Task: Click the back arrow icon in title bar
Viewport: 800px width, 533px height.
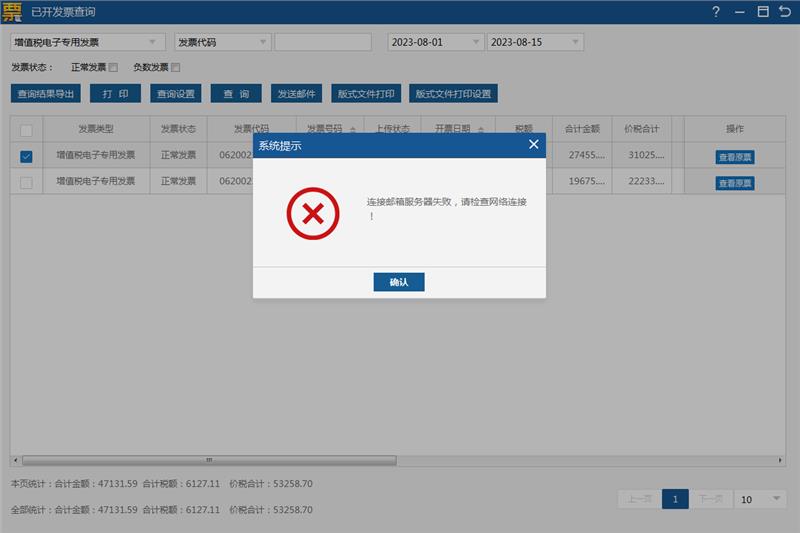Action: (785, 12)
